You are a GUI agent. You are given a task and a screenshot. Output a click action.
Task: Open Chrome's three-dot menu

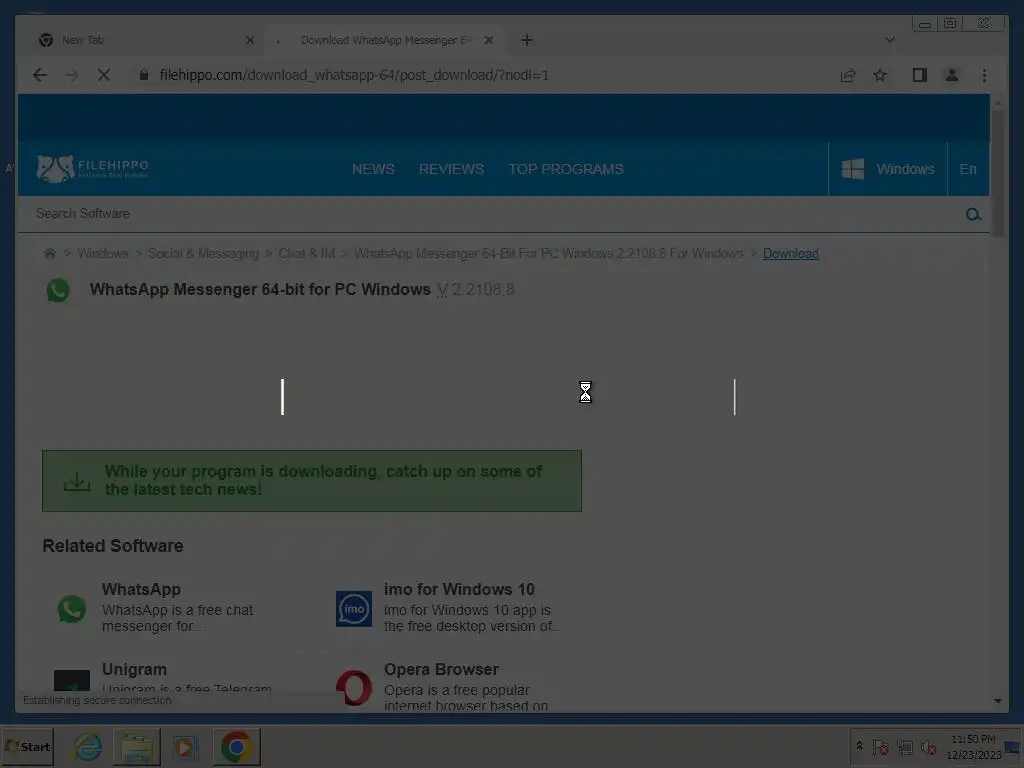[x=984, y=75]
